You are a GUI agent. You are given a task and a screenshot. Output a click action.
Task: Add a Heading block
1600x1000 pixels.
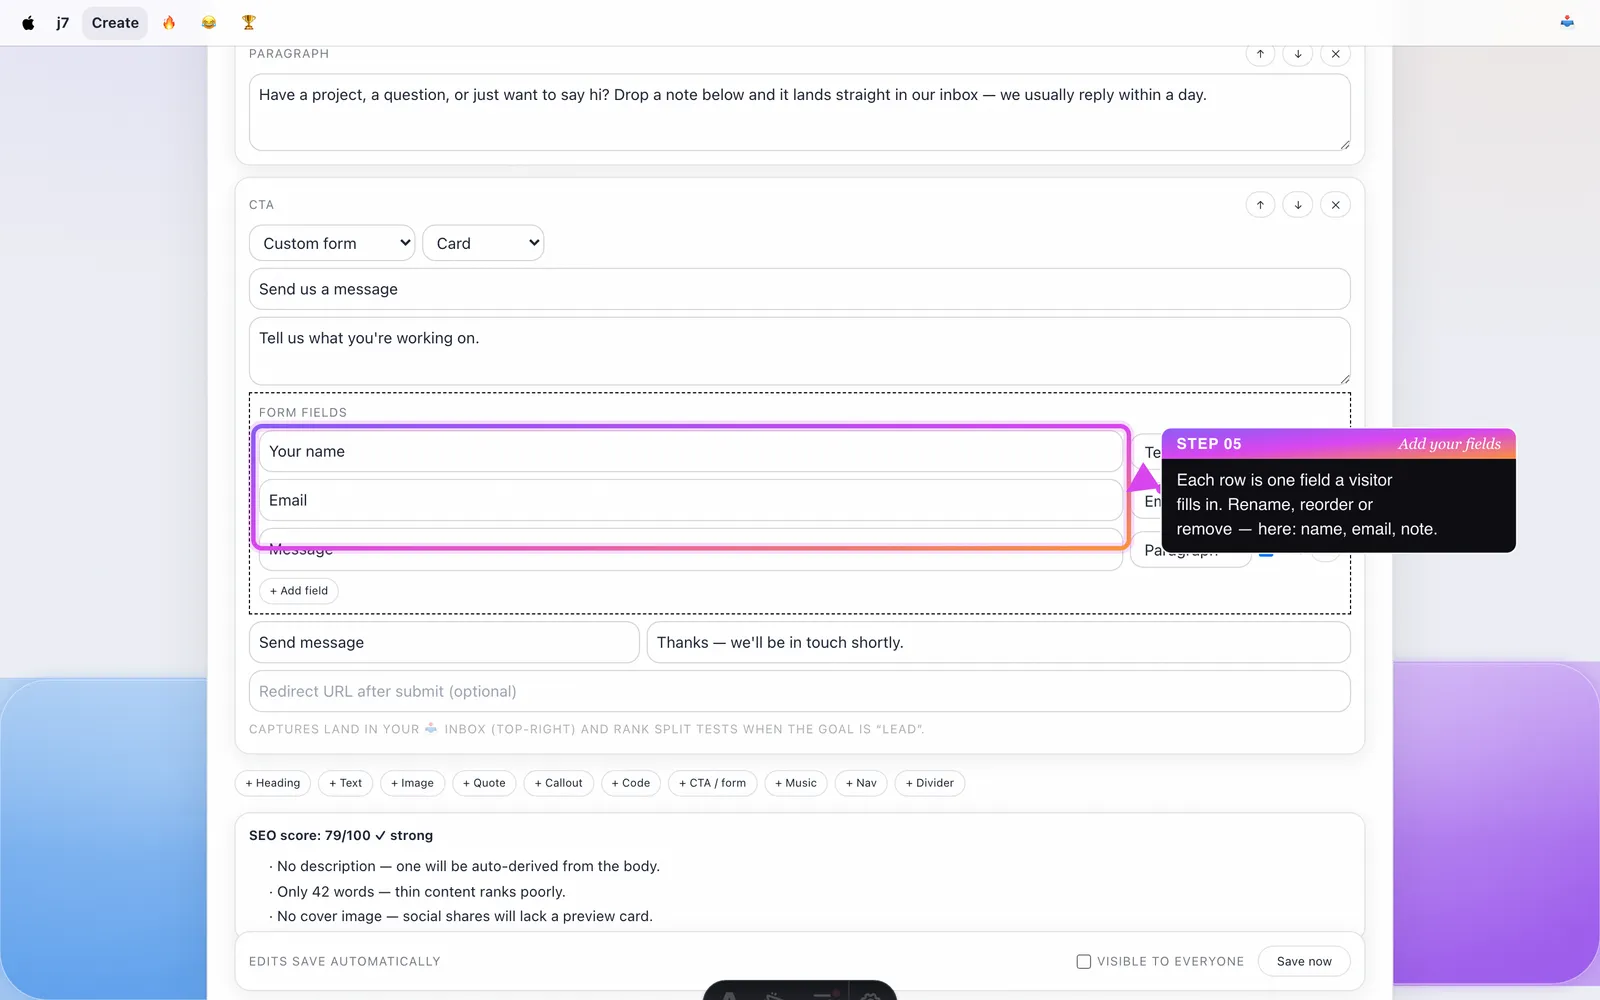273,783
